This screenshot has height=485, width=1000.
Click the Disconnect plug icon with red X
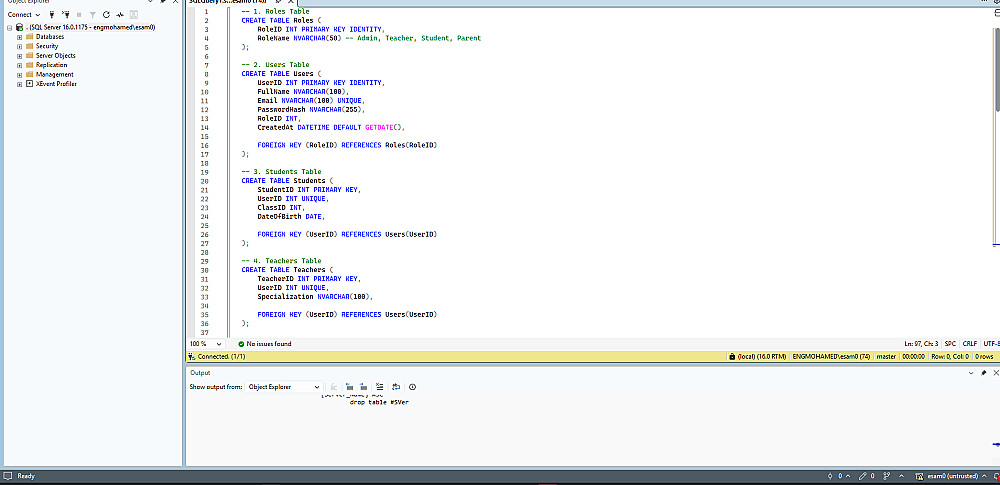pyautogui.click(x=65, y=14)
